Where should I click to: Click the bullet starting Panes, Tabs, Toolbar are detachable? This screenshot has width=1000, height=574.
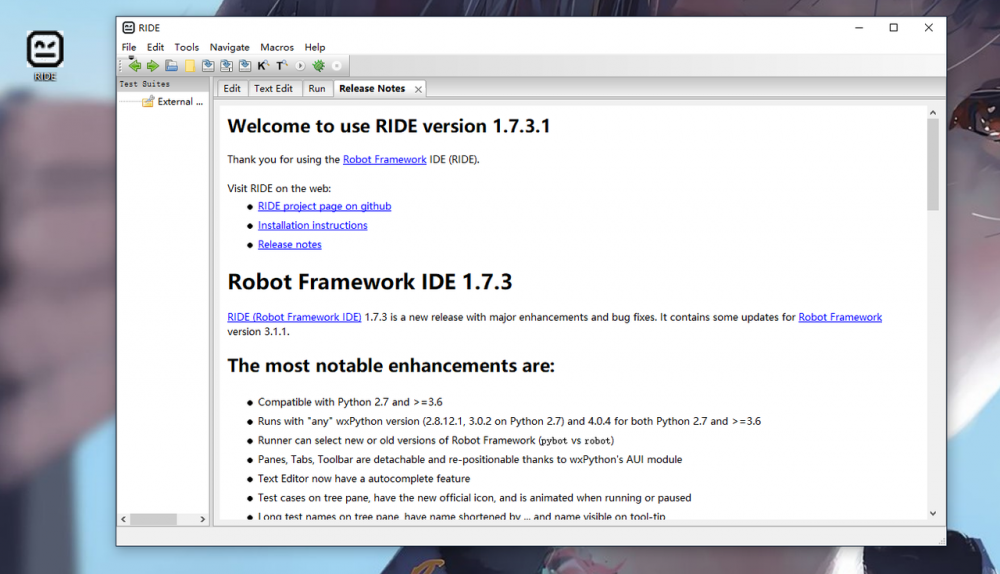[470, 459]
